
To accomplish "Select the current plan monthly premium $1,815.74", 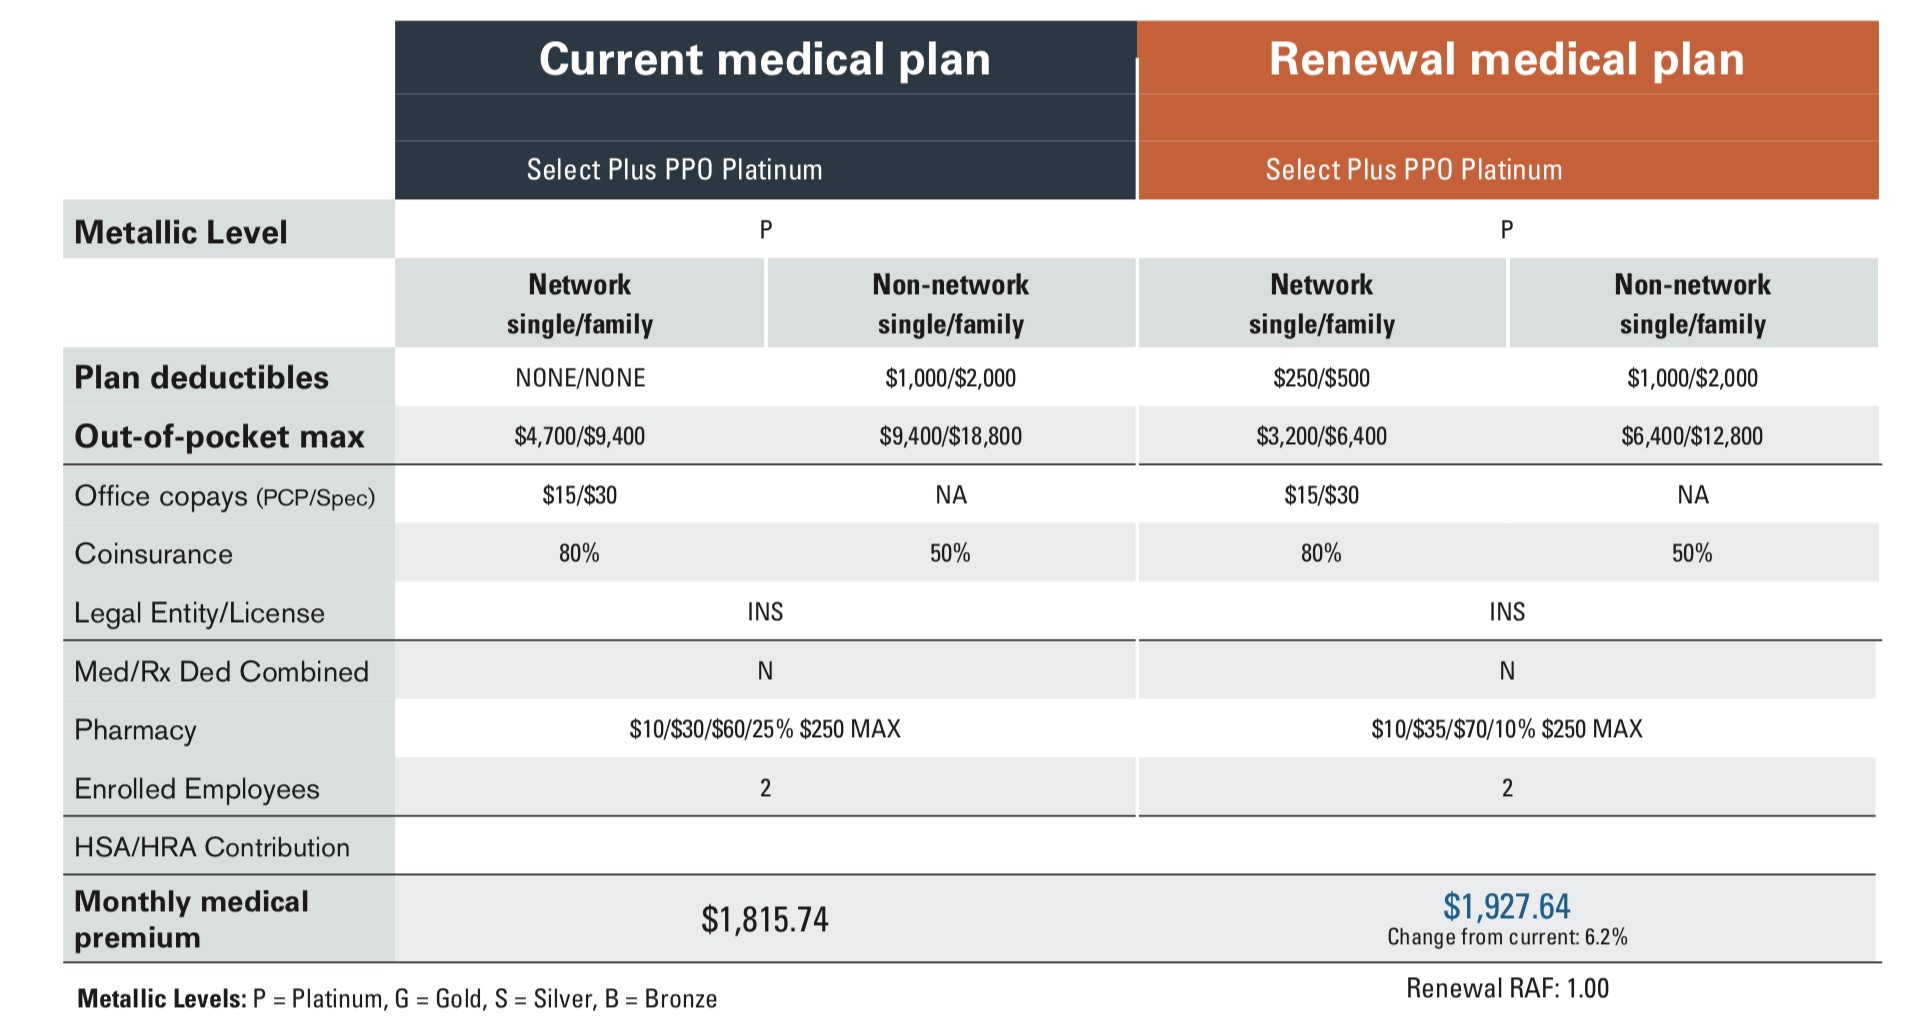I will (765, 919).
